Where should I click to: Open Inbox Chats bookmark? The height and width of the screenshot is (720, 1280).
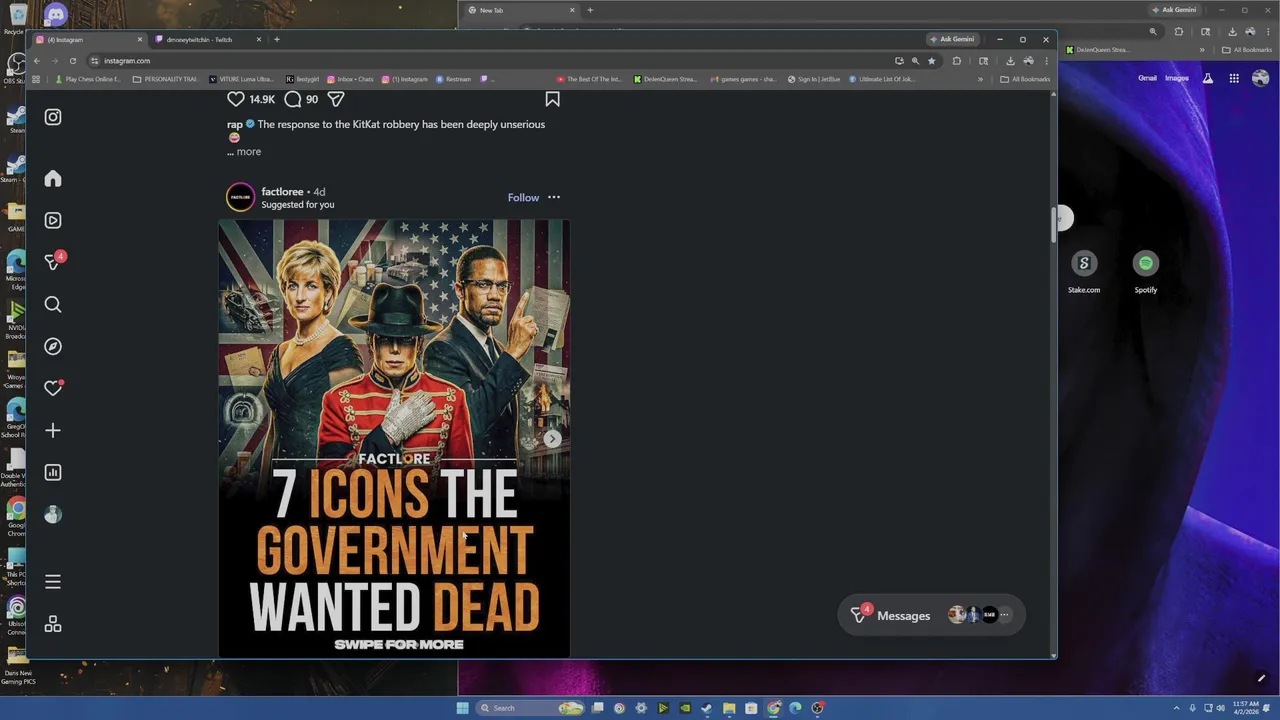pyautogui.click(x=350, y=79)
